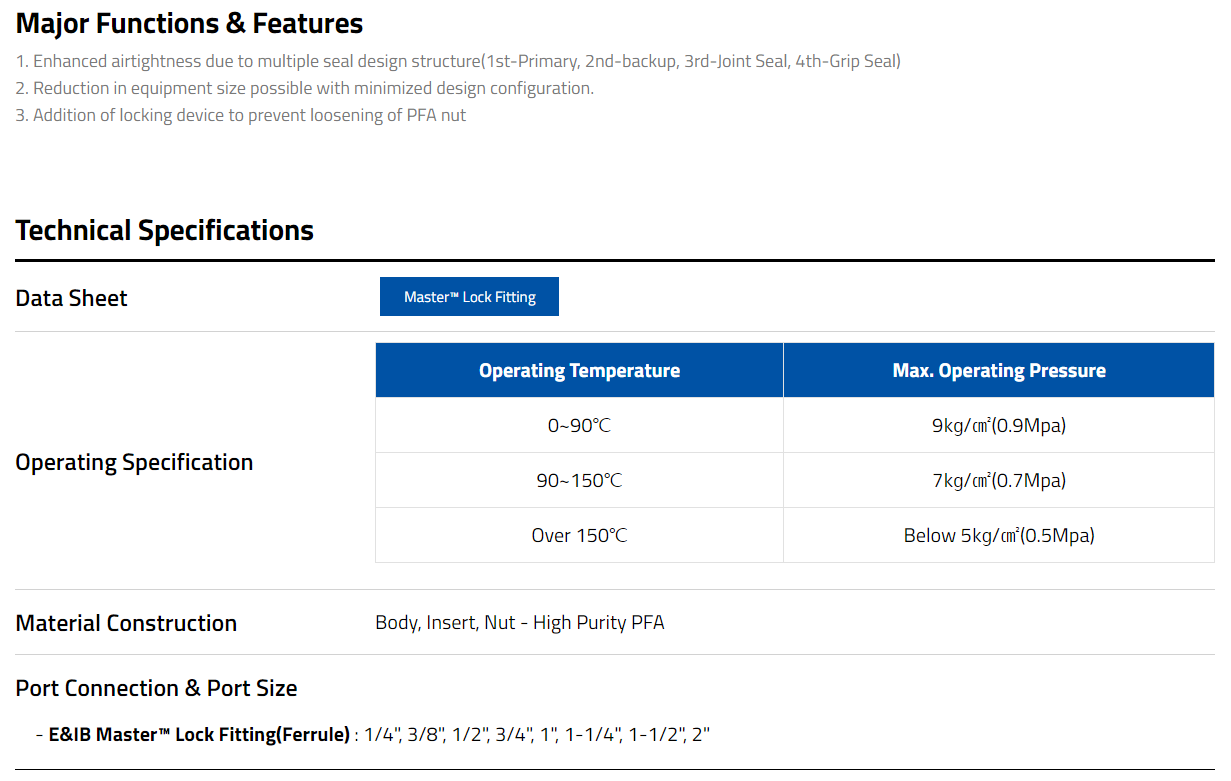Select the 90~150℃ temperature cell

[x=579, y=480]
